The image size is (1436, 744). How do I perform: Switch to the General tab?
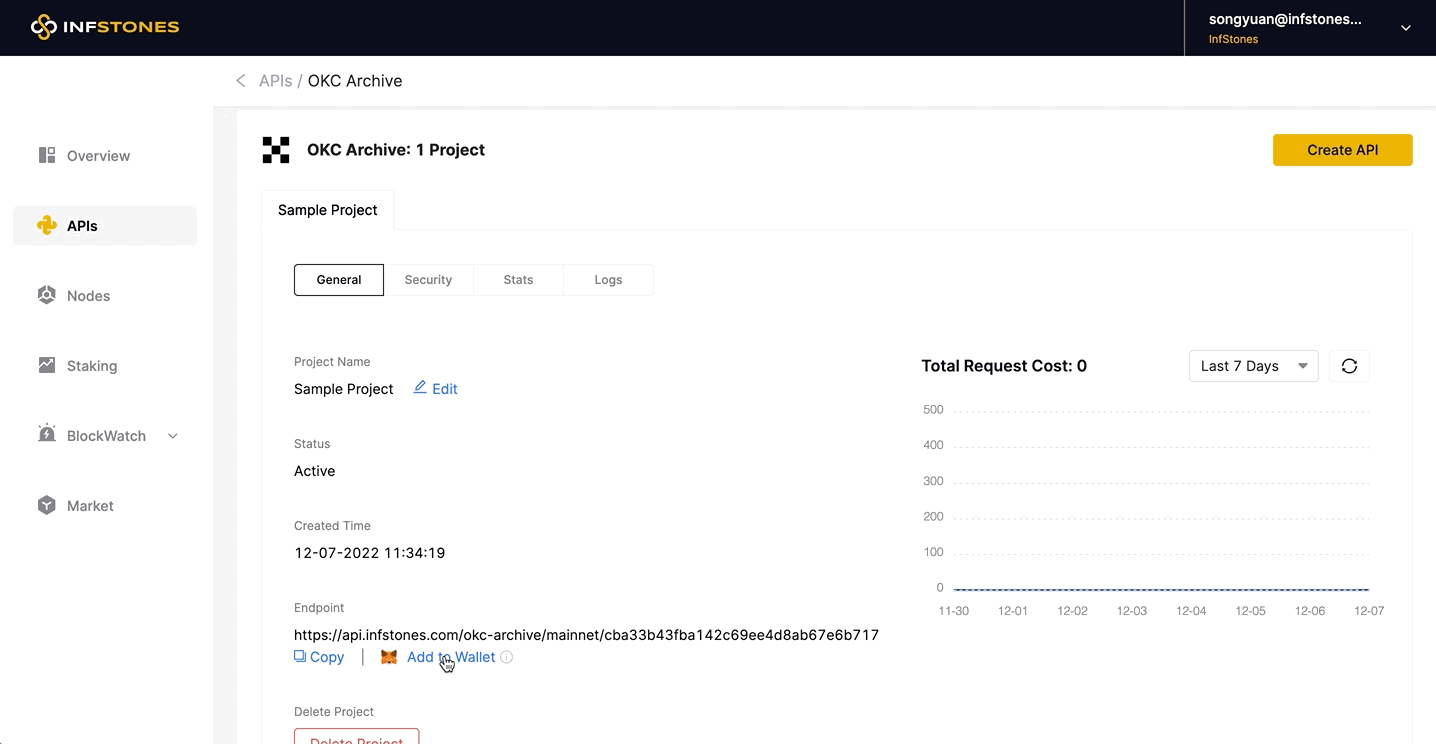tap(339, 280)
